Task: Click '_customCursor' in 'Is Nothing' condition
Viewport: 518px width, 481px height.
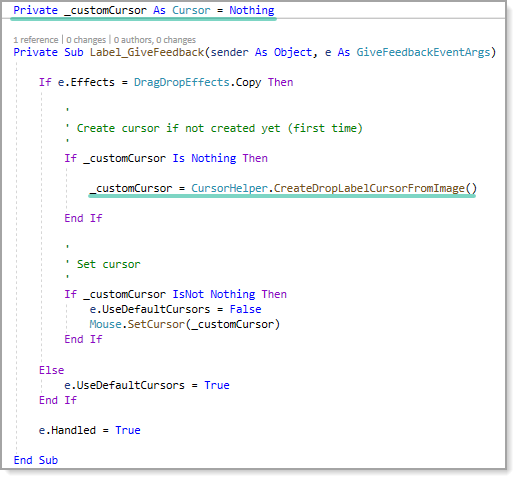Action: [x=124, y=158]
